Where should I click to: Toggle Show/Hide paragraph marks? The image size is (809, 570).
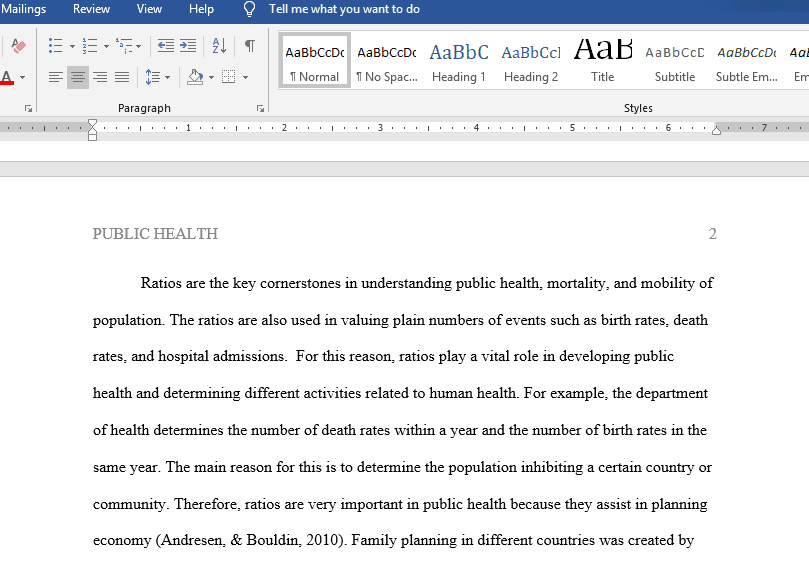coord(250,46)
